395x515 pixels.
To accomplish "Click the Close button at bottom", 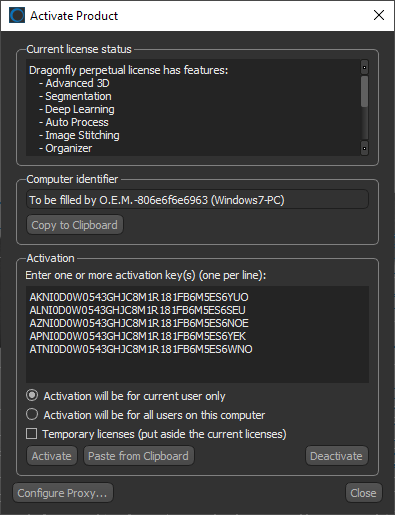I will coord(363,493).
